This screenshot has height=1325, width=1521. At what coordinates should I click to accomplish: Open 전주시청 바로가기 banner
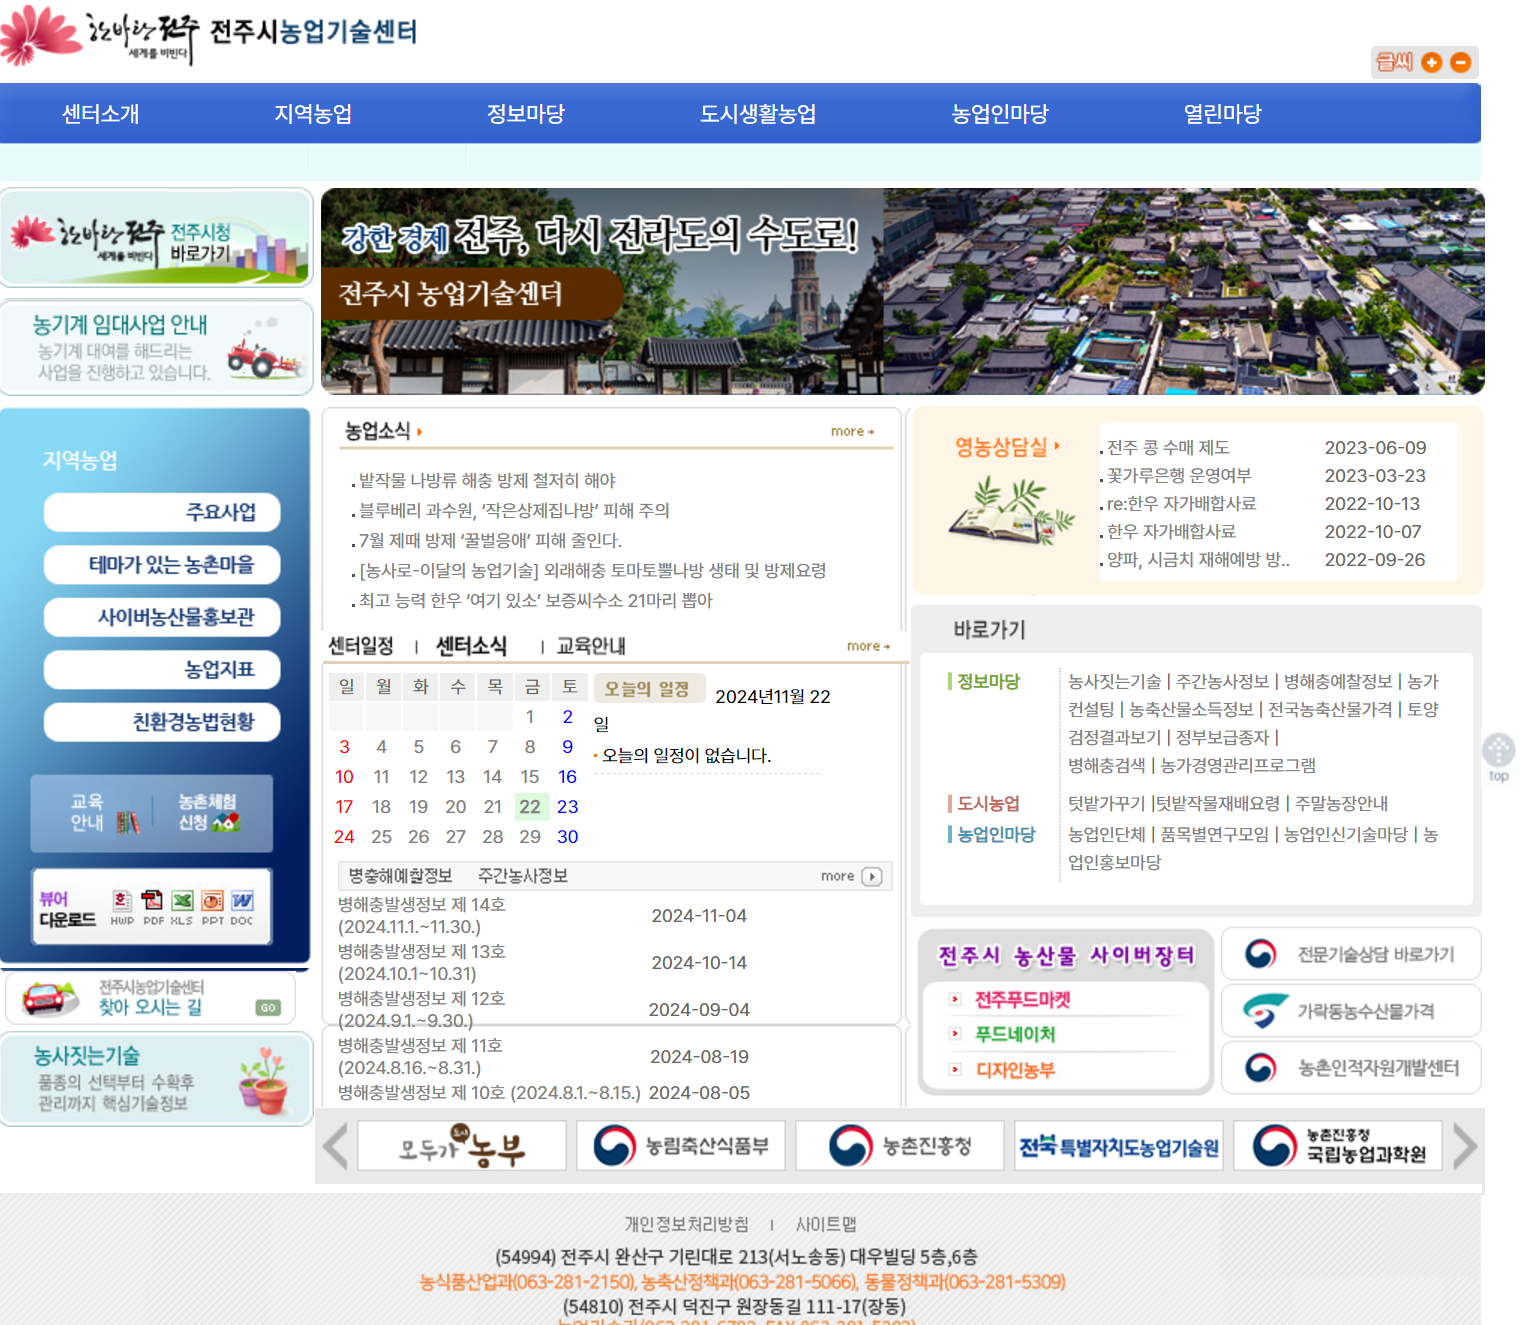(157, 238)
